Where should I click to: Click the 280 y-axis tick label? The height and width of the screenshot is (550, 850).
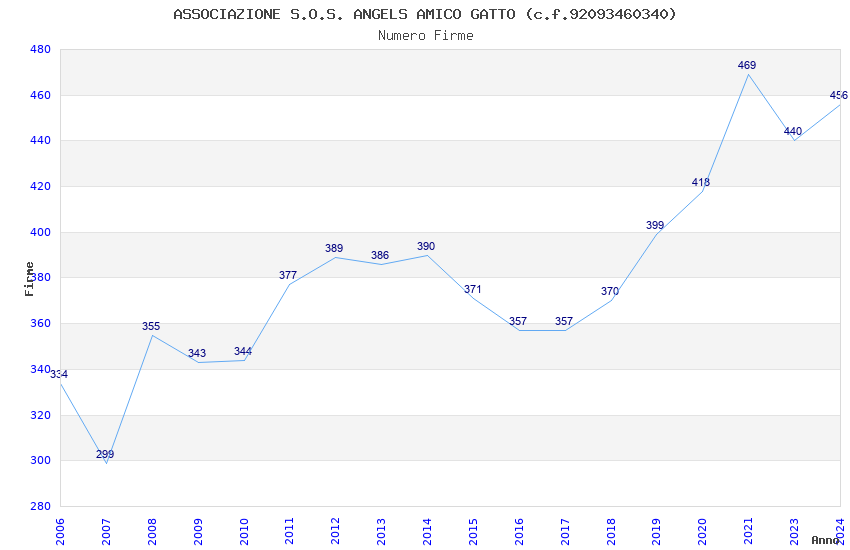coord(40,506)
